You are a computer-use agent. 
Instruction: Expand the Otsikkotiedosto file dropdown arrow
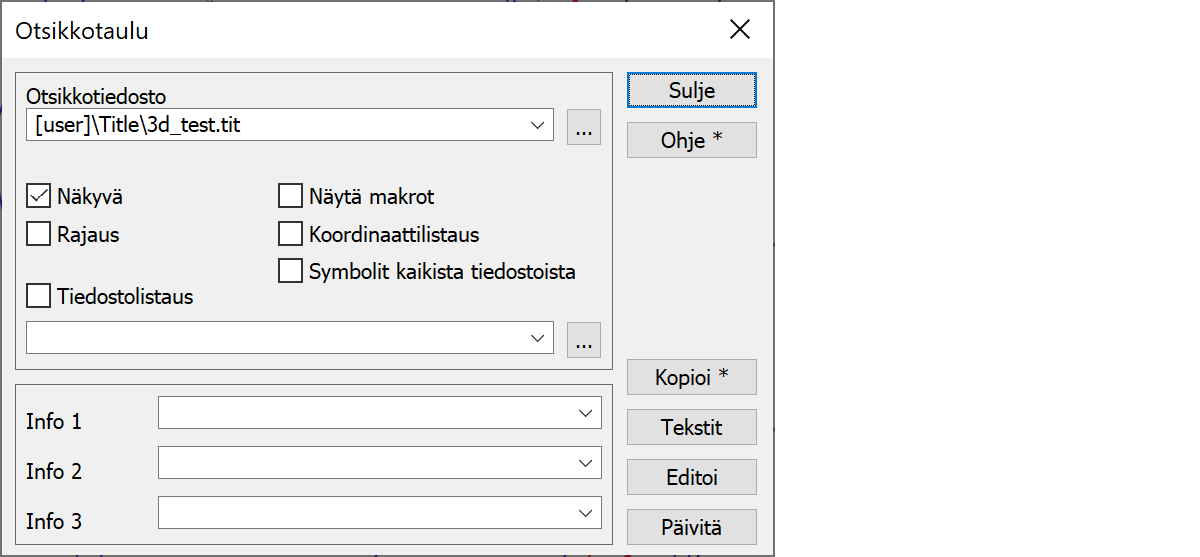click(538, 126)
